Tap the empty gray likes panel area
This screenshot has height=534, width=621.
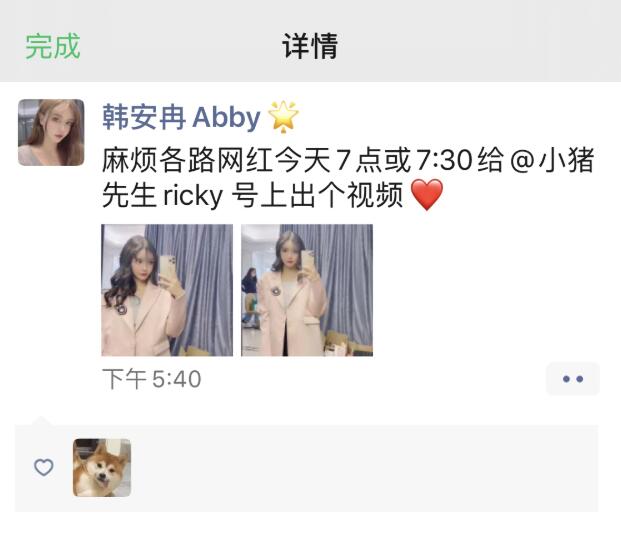tap(364, 468)
